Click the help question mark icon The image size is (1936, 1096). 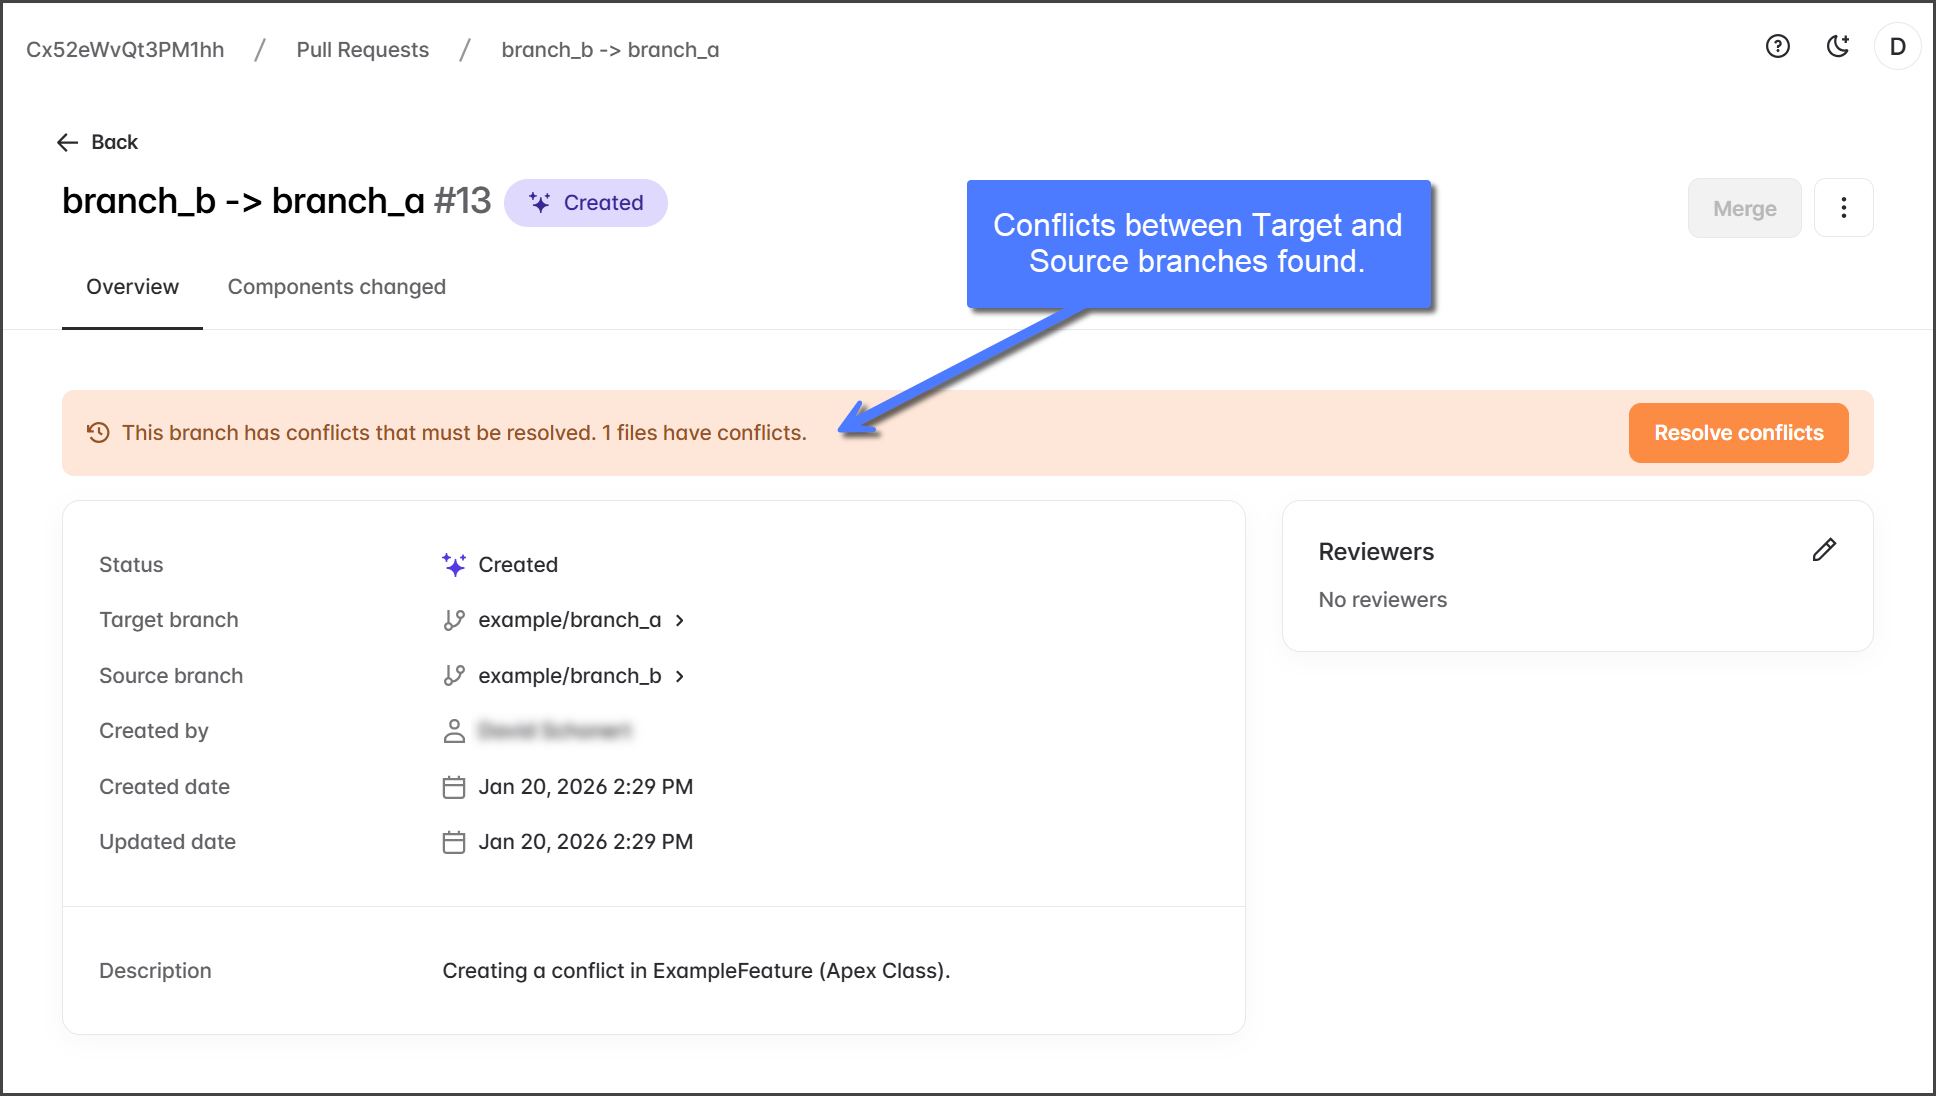(1777, 47)
